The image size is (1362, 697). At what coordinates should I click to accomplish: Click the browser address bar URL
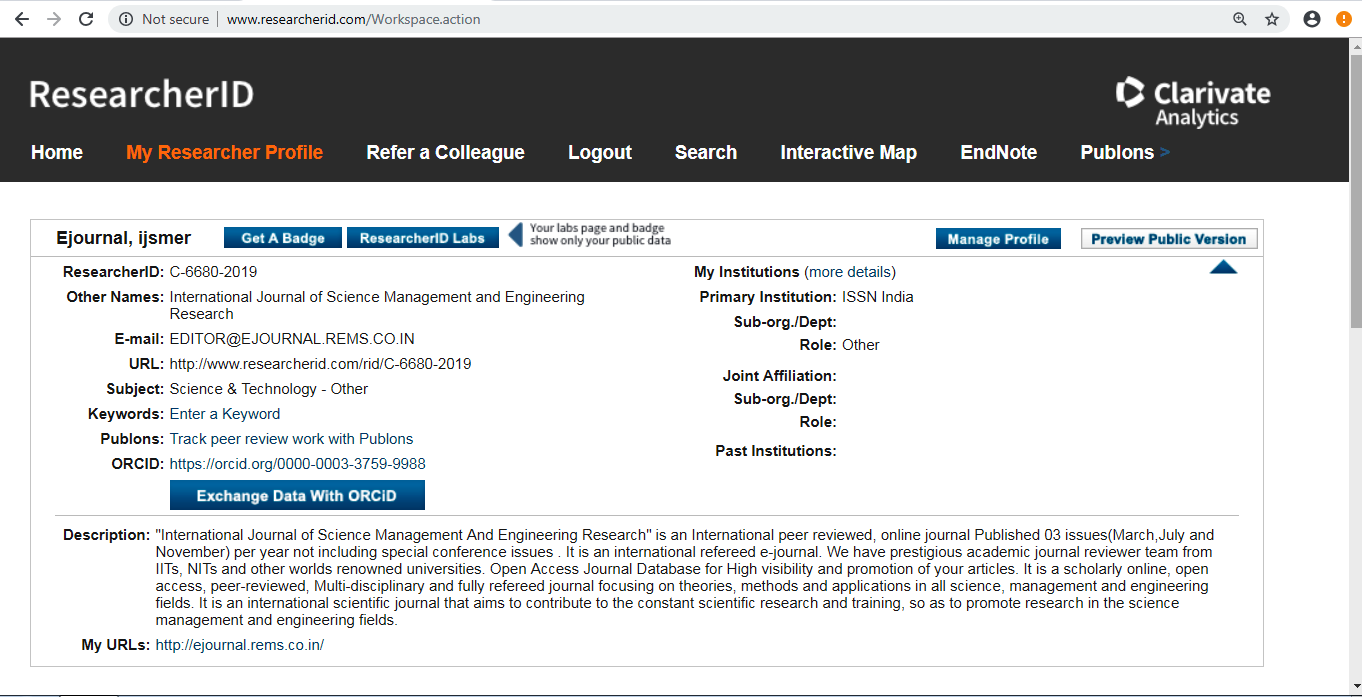pos(353,19)
